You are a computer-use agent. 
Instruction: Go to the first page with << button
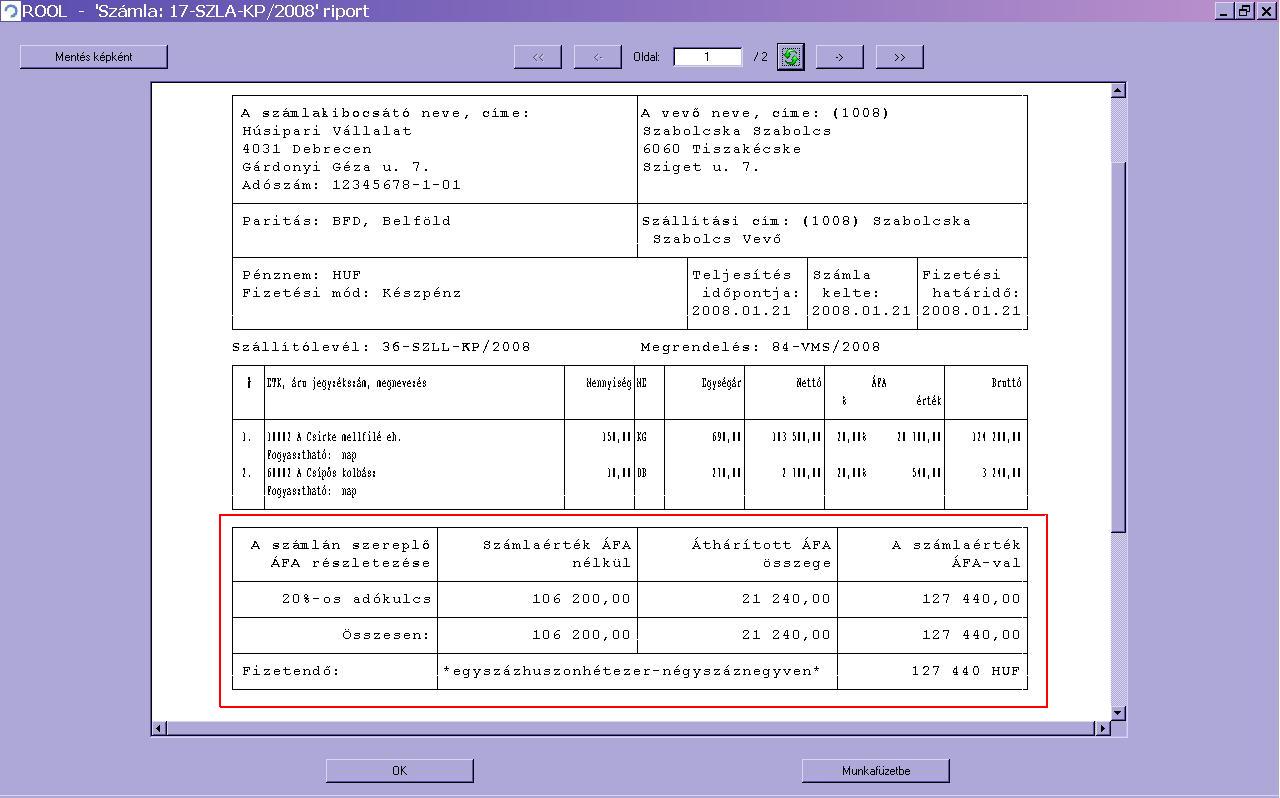click(x=538, y=57)
